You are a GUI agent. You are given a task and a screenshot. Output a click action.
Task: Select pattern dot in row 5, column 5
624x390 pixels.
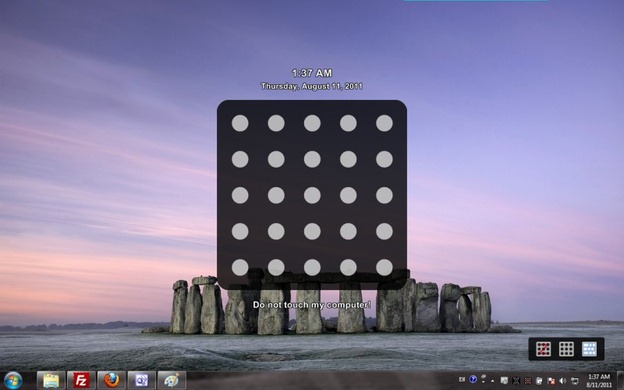click(384, 267)
